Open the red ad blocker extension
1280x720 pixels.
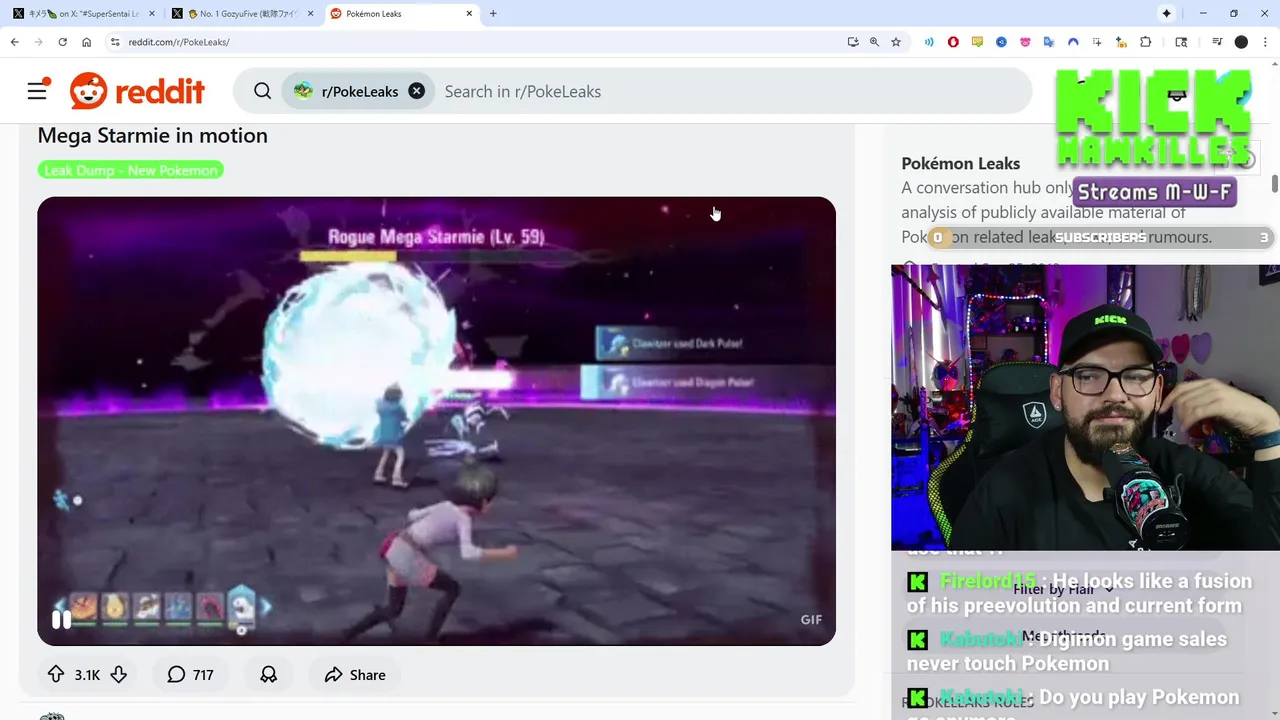tap(953, 42)
